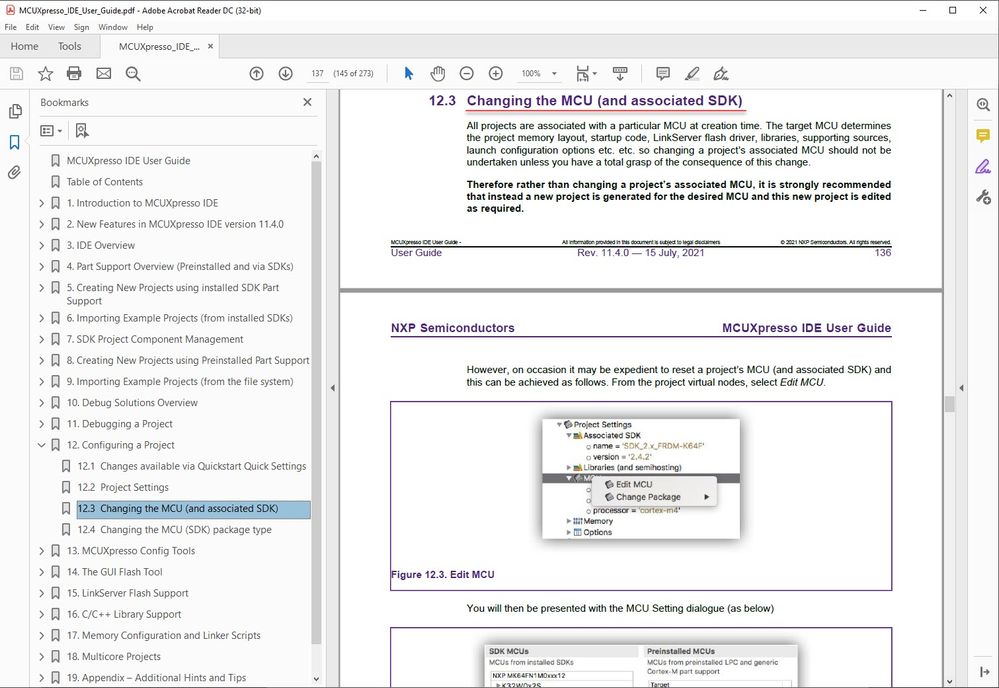Click the Save file icon
The width and height of the screenshot is (999, 688).
pyautogui.click(x=17, y=73)
